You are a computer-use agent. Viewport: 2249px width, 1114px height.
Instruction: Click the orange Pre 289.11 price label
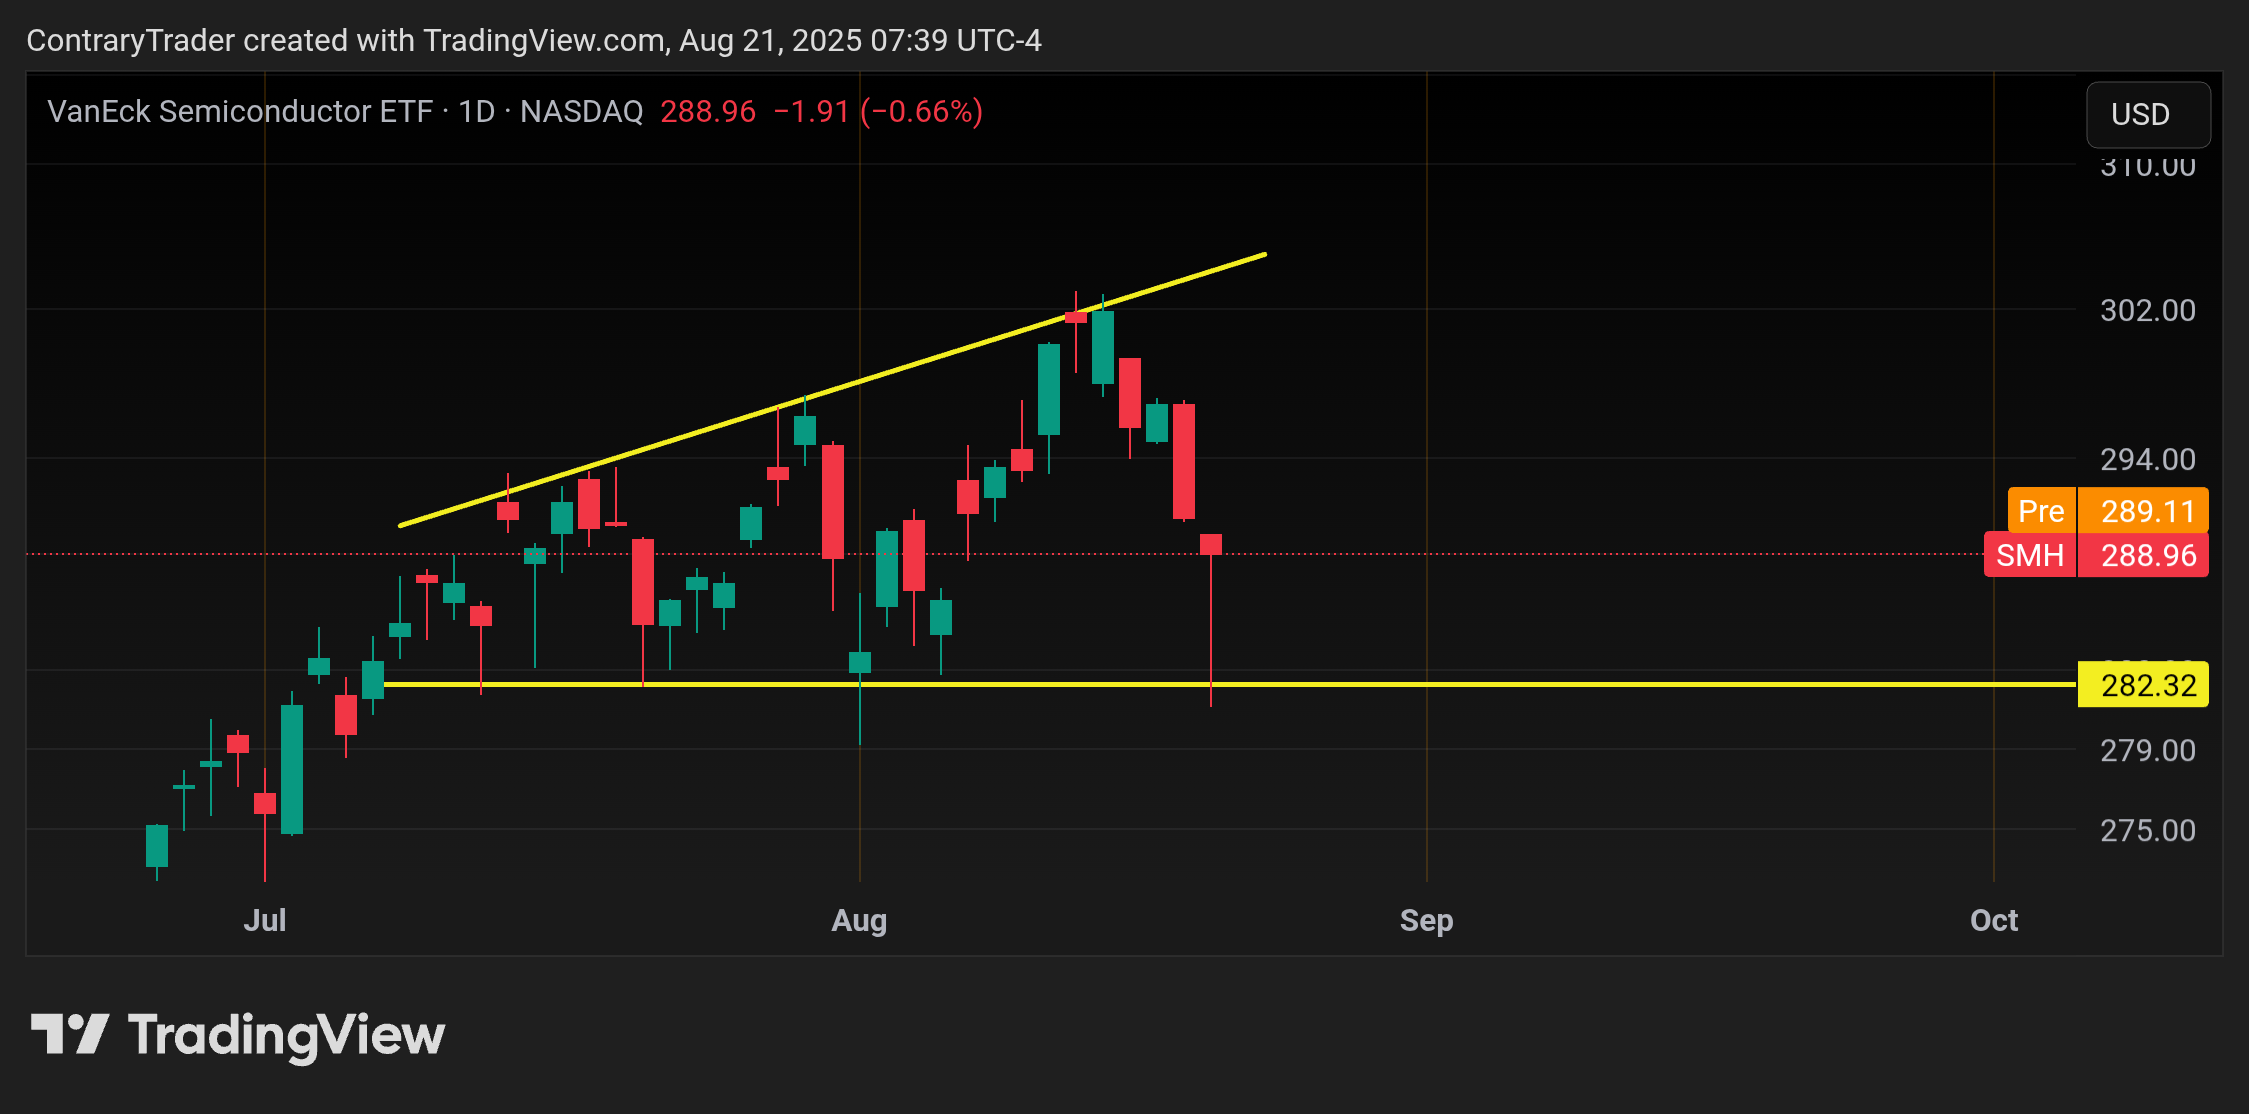pos(2107,511)
